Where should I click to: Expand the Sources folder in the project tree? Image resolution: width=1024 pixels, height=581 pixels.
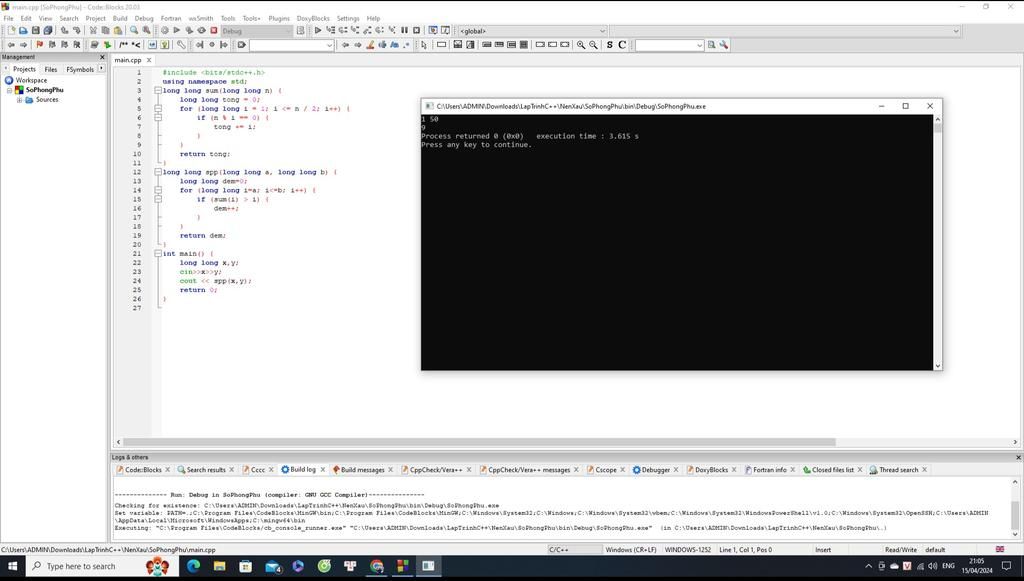pyautogui.click(x=20, y=100)
